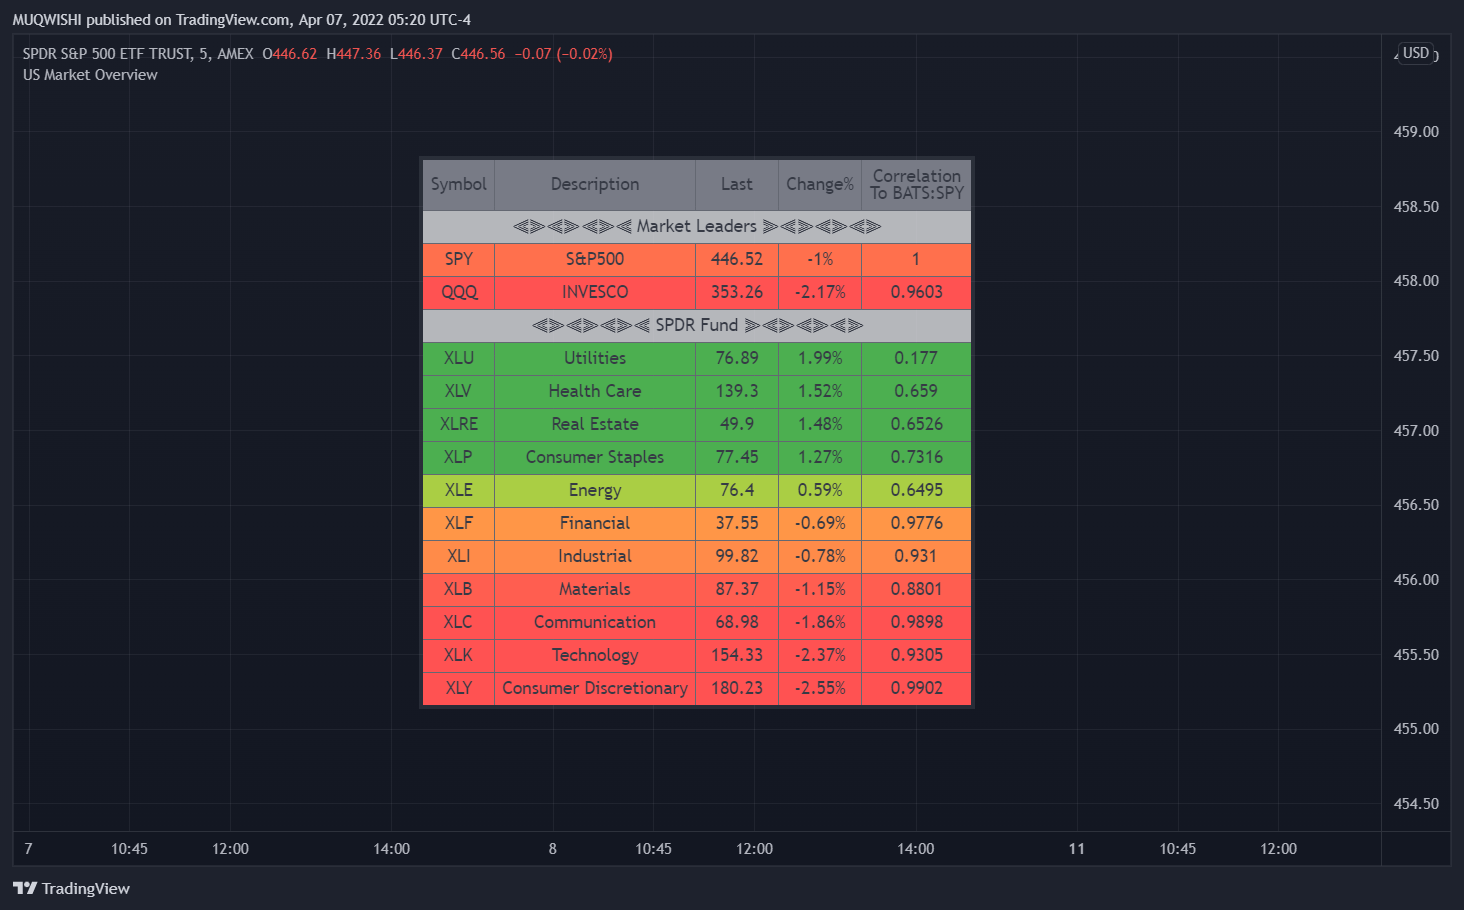Click the Energy description cell
This screenshot has height=910, width=1464.
pos(595,490)
